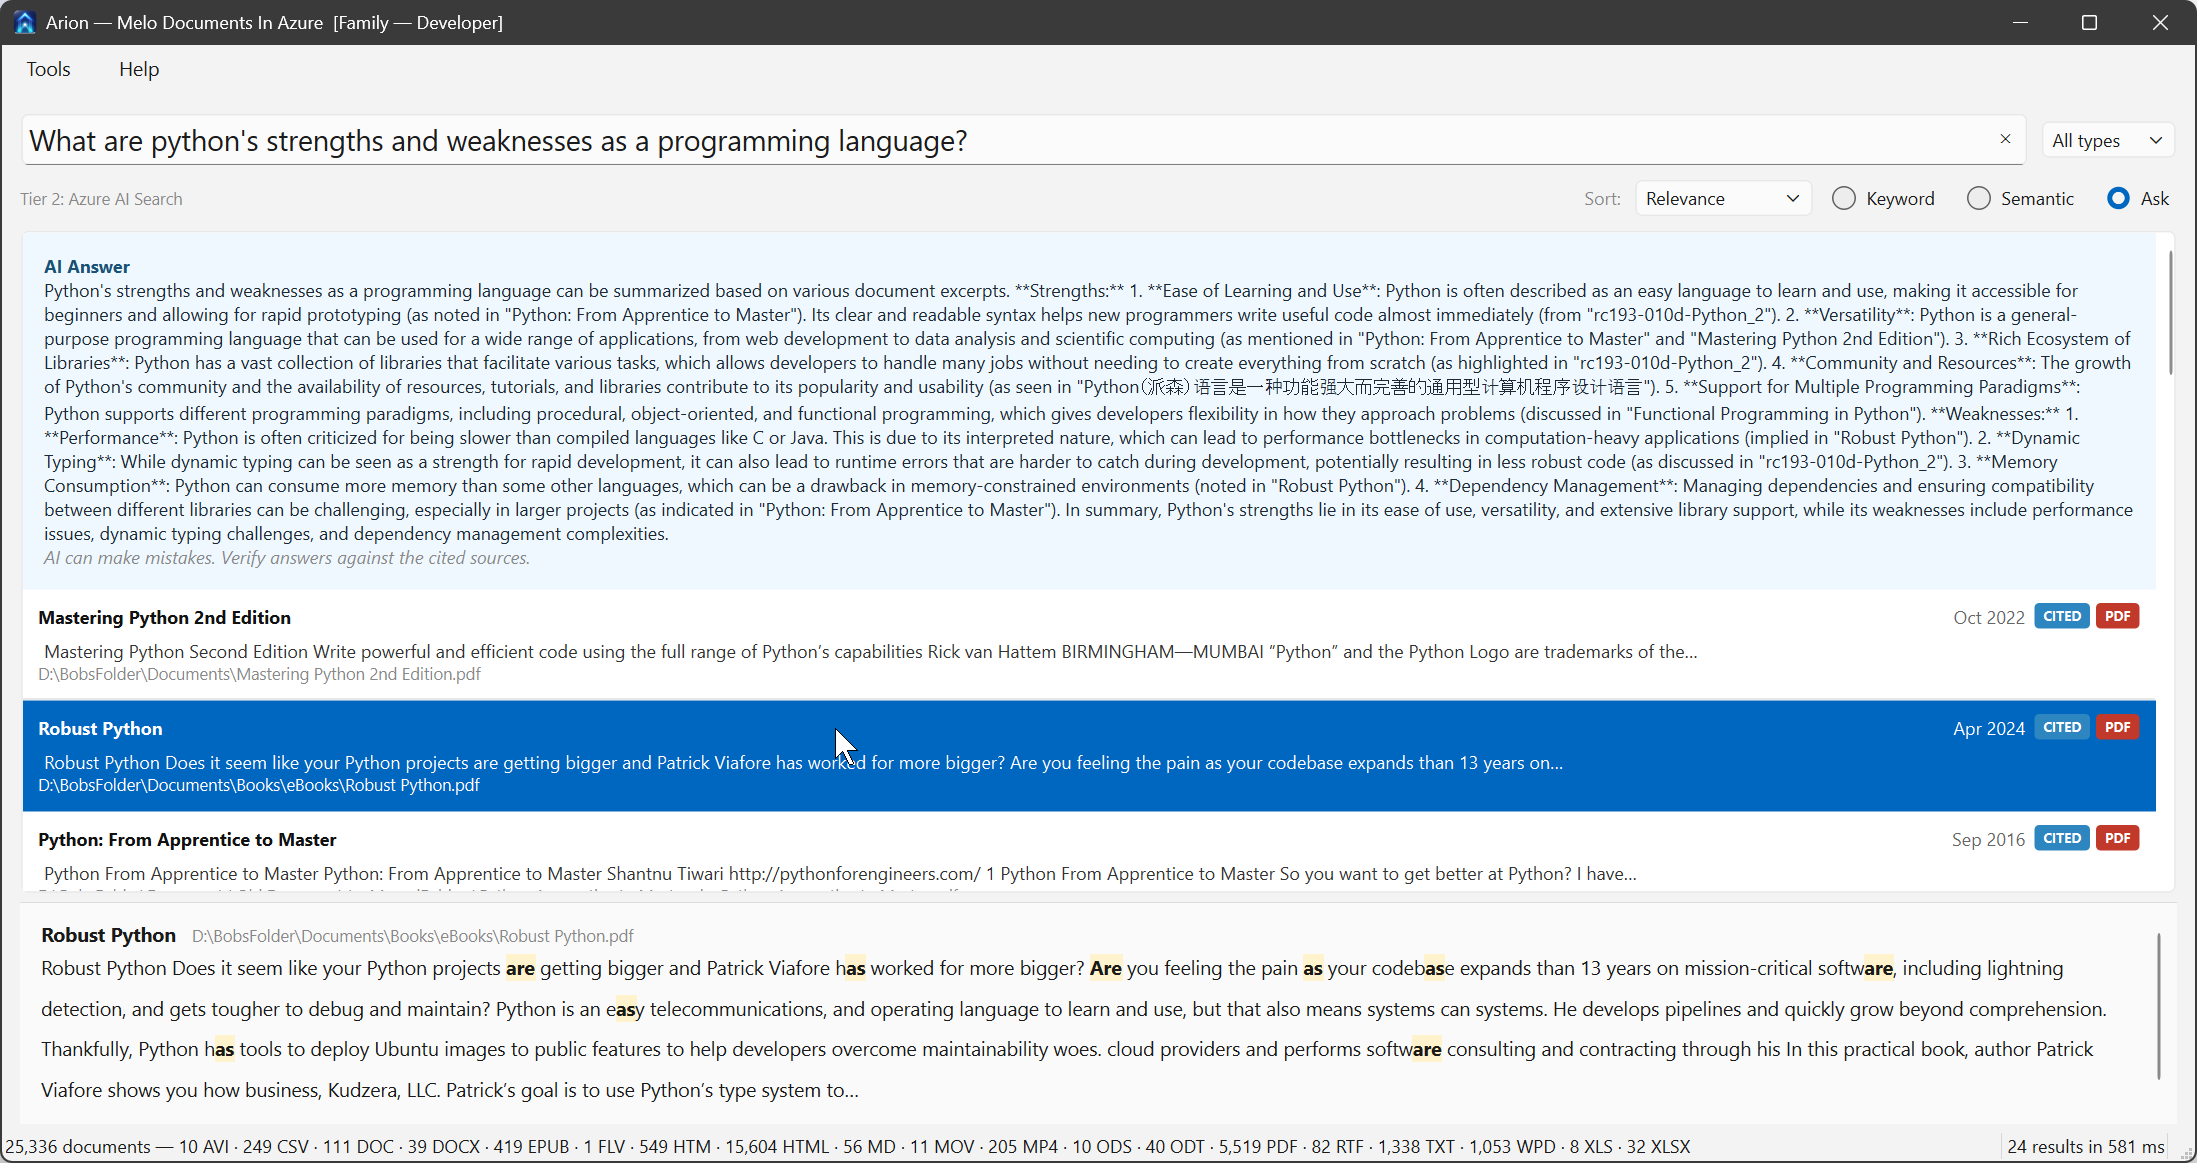
Task: Click the PDF badge on Mastering Python row
Action: point(2117,616)
